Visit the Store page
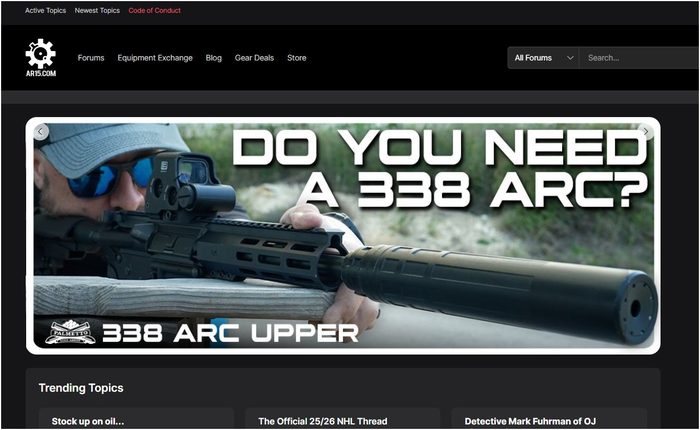This screenshot has width=700, height=430. pos(296,58)
